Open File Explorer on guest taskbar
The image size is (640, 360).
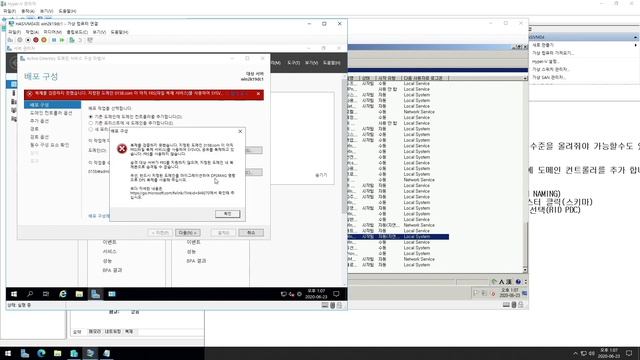(79, 294)
